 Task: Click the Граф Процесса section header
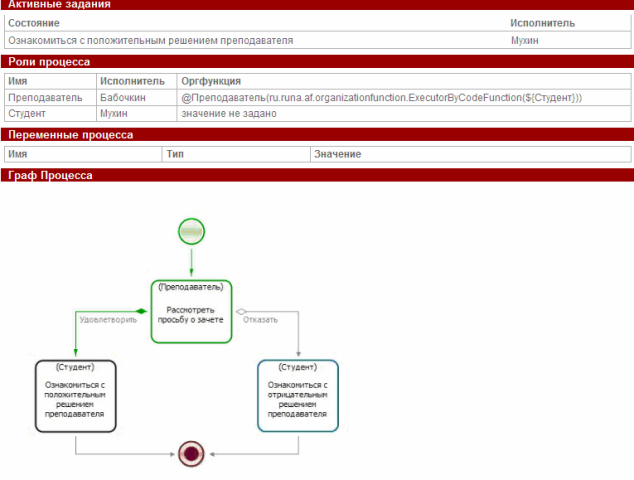click(x=50, y=176)
